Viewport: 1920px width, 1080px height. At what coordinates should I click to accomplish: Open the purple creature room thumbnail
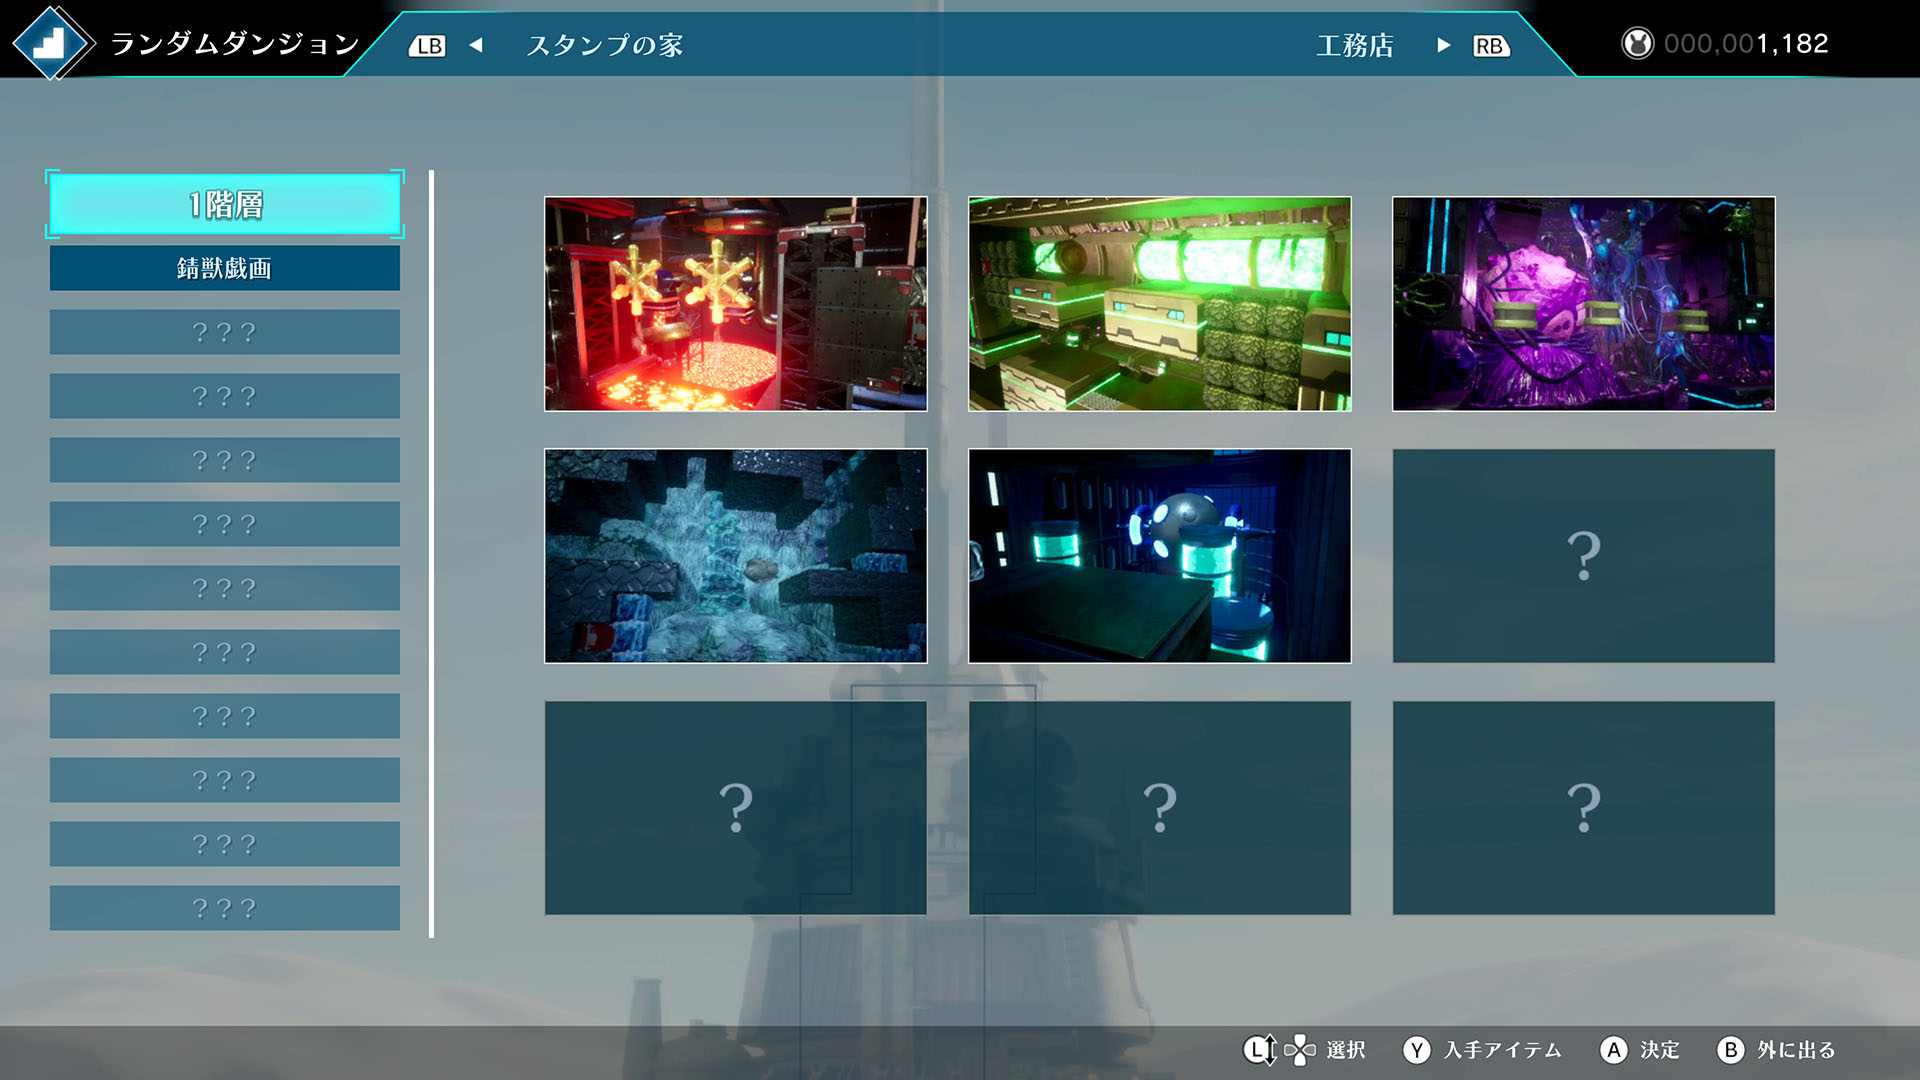point(1583,304)
